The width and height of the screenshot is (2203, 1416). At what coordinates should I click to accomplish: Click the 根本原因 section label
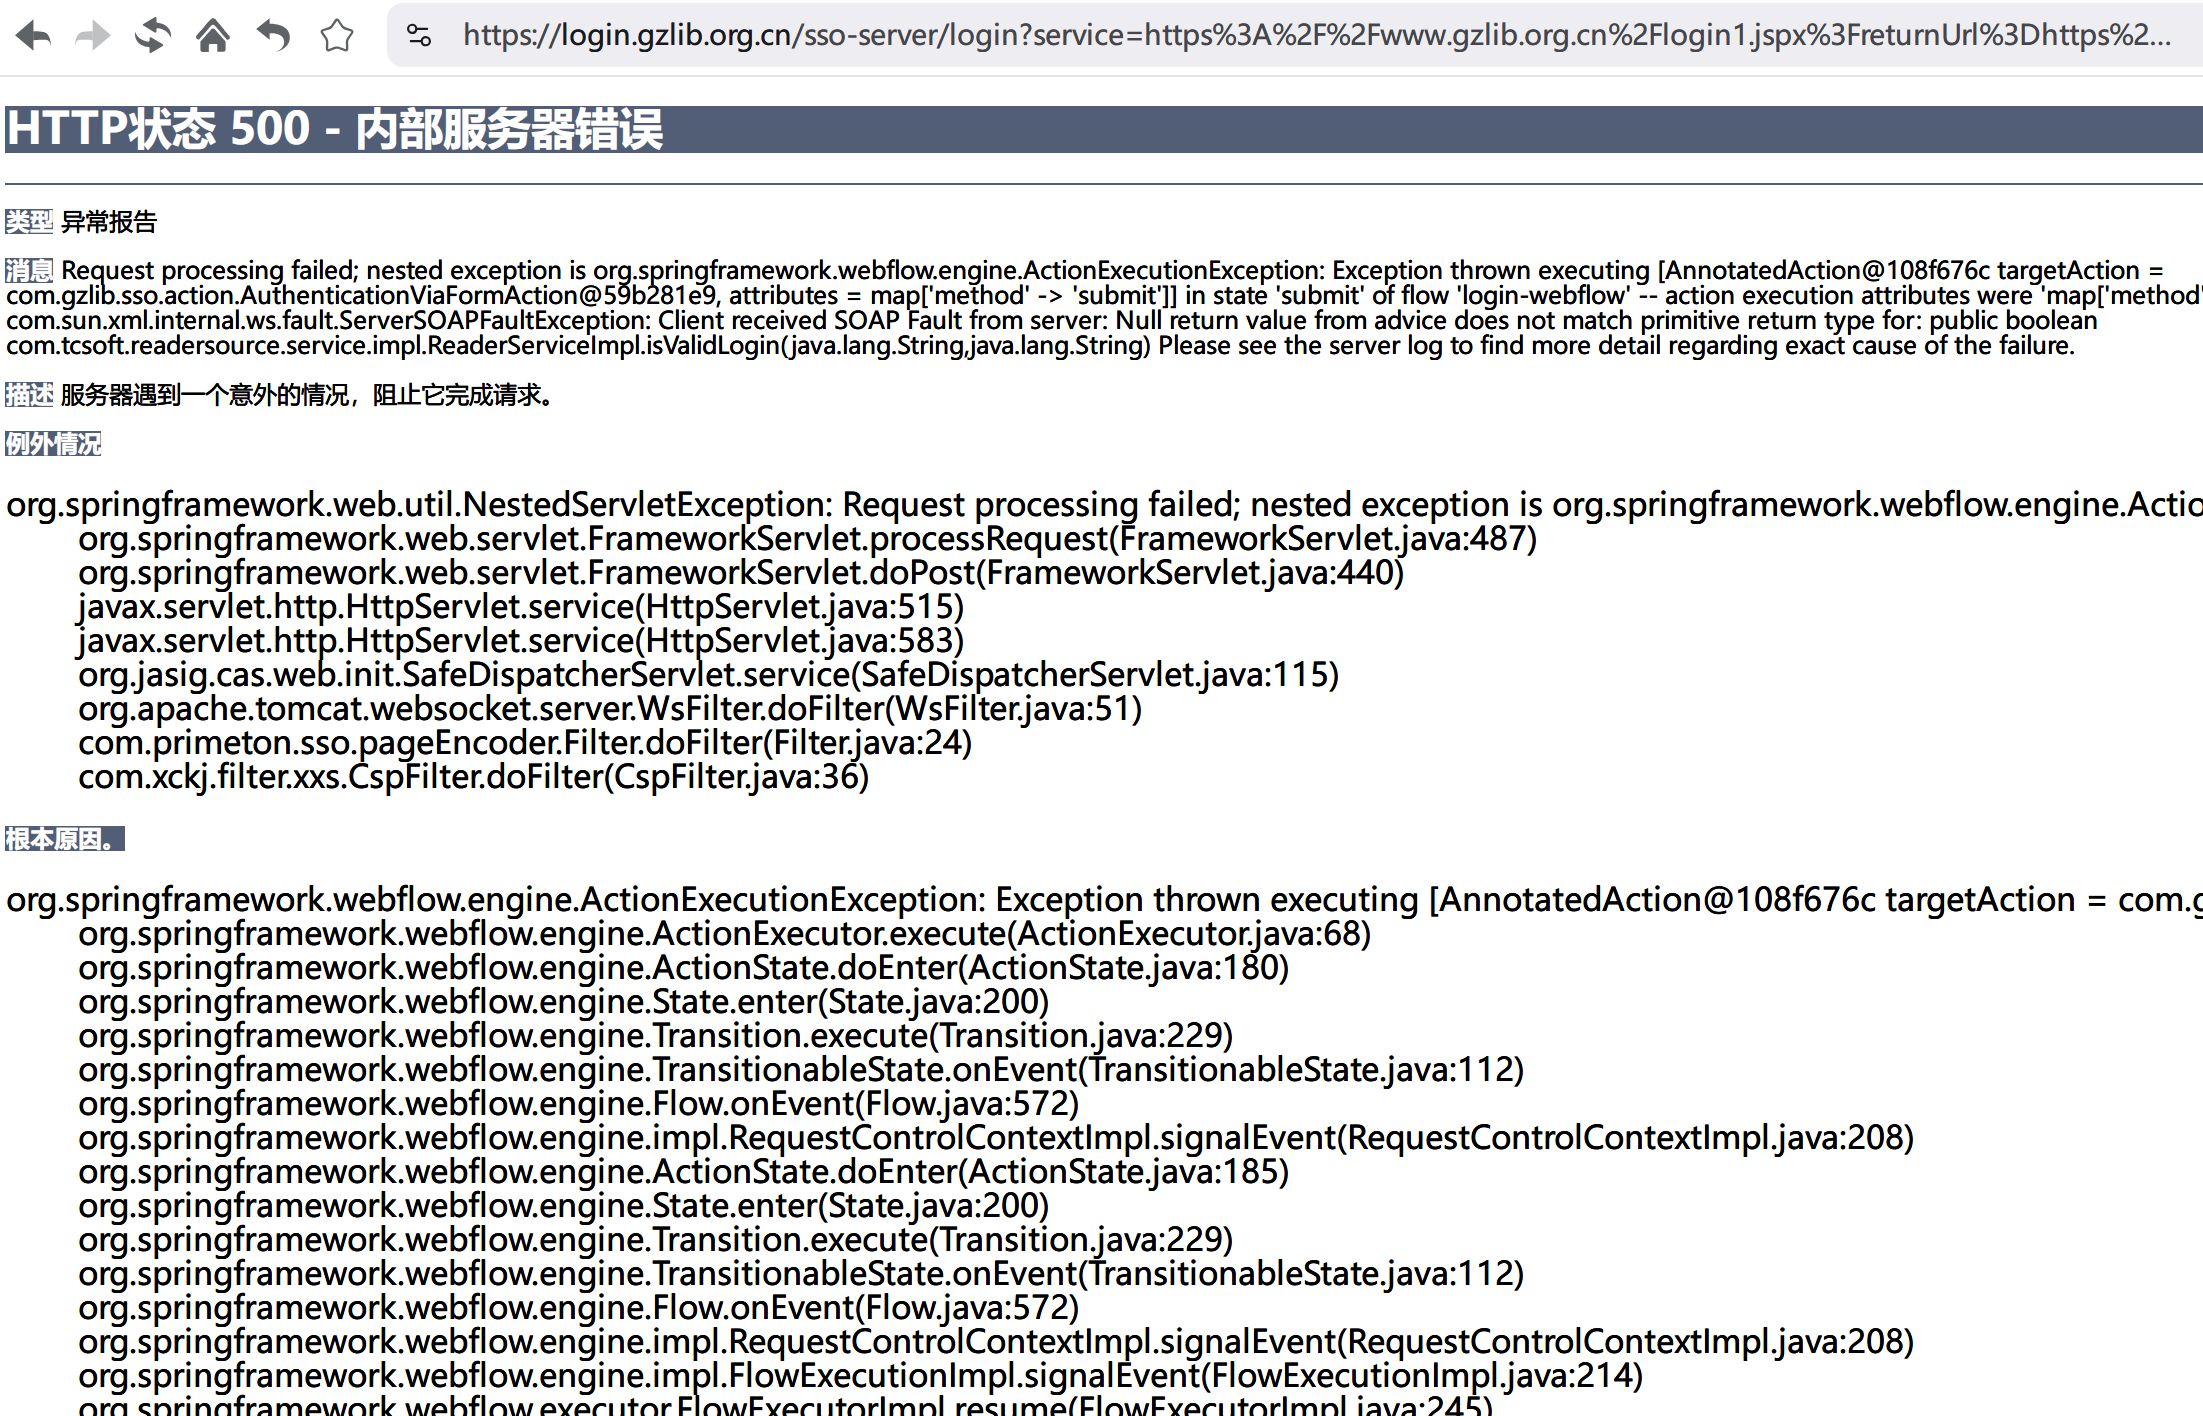tap(64, 838)
